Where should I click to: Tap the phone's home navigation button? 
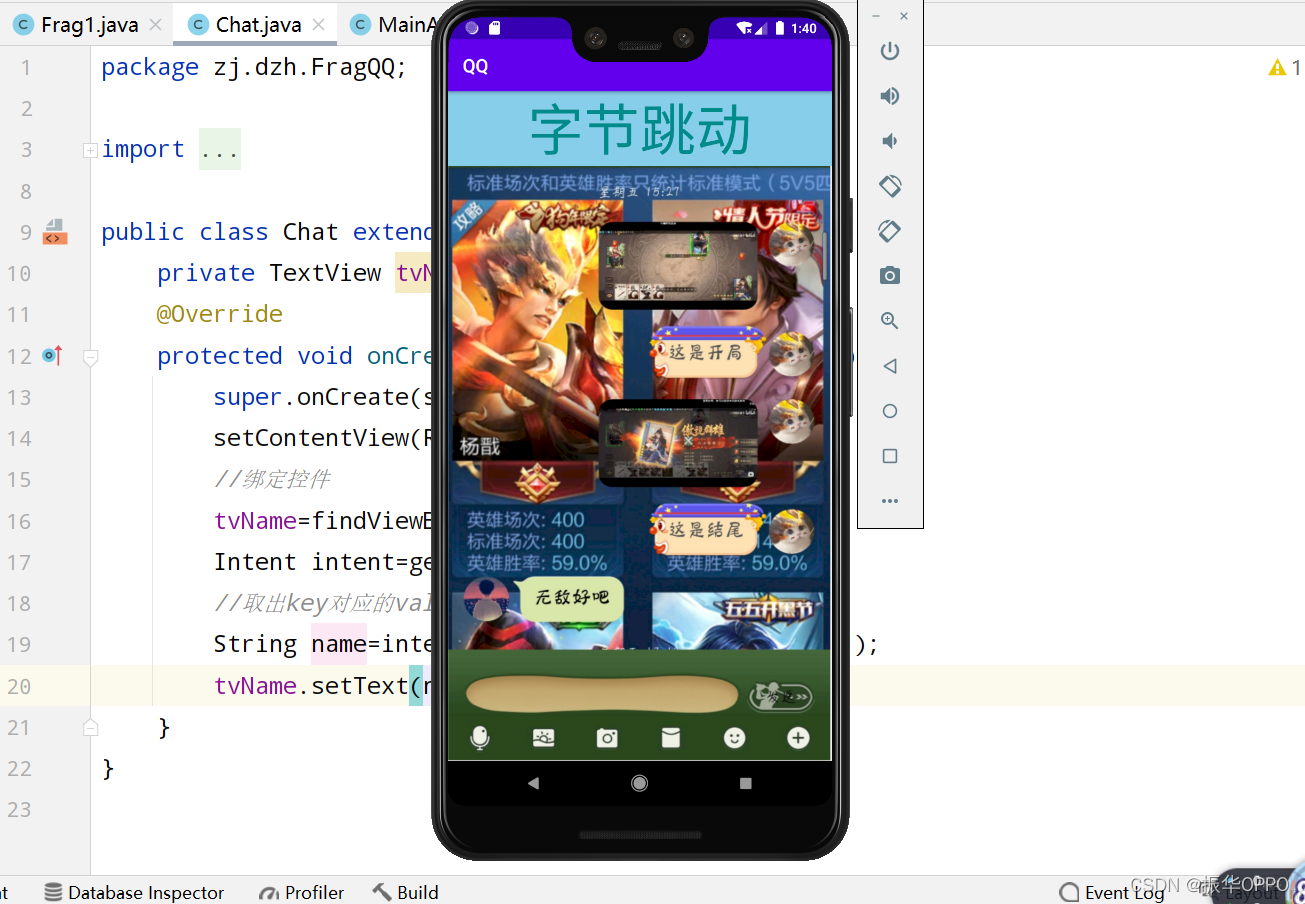(x=639, y=783)
